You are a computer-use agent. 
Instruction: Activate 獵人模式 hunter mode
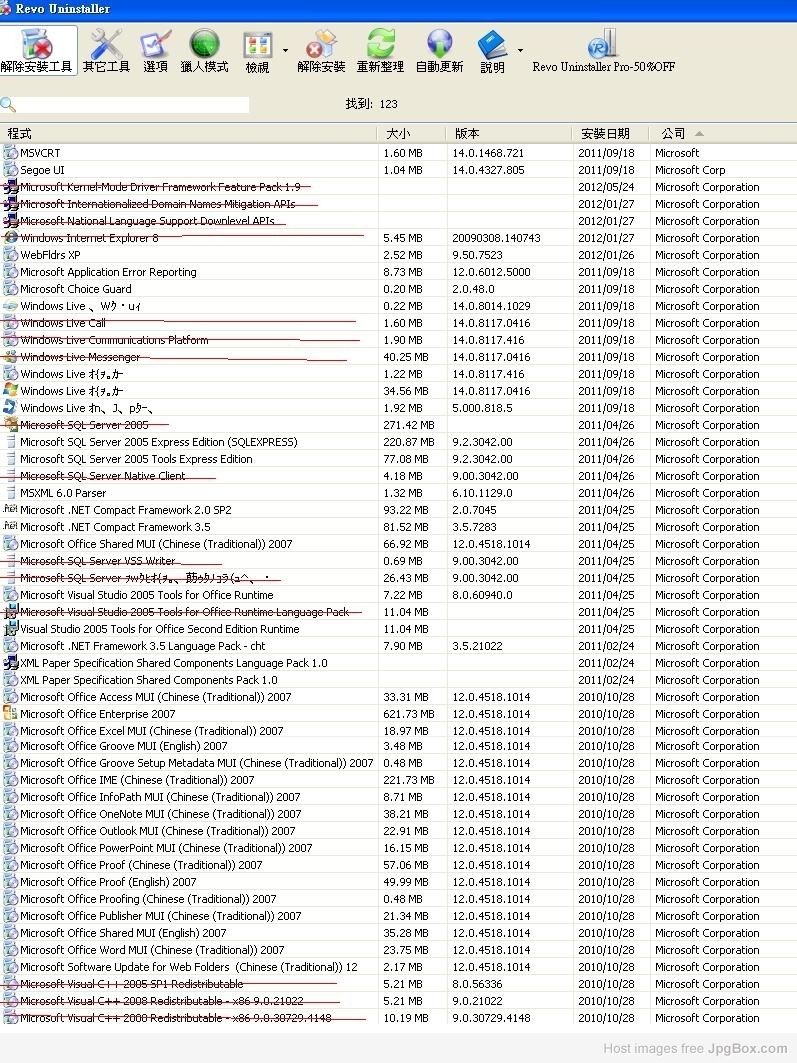(x=204, y=52)
